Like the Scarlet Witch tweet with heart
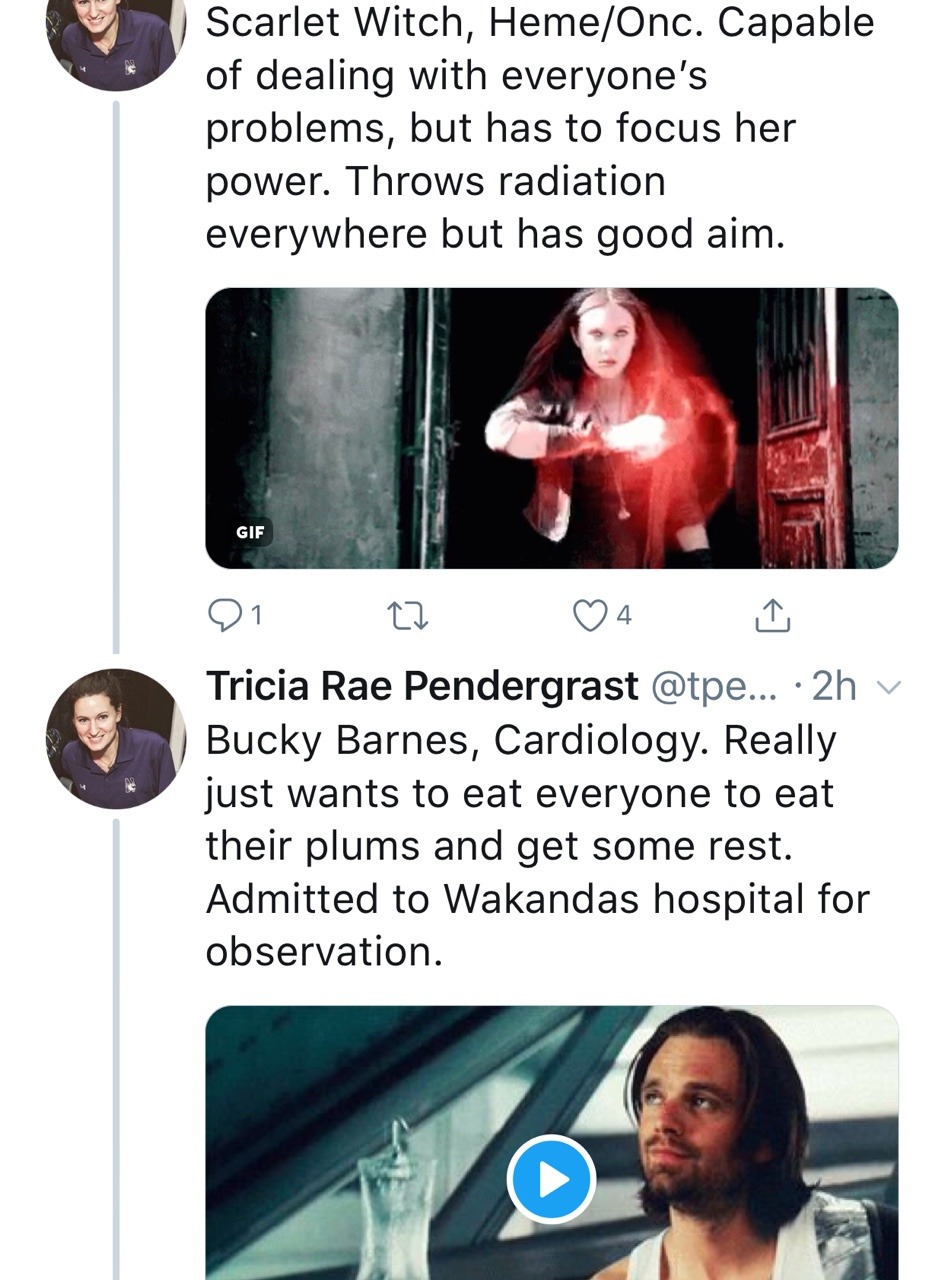 pos(590,616)
